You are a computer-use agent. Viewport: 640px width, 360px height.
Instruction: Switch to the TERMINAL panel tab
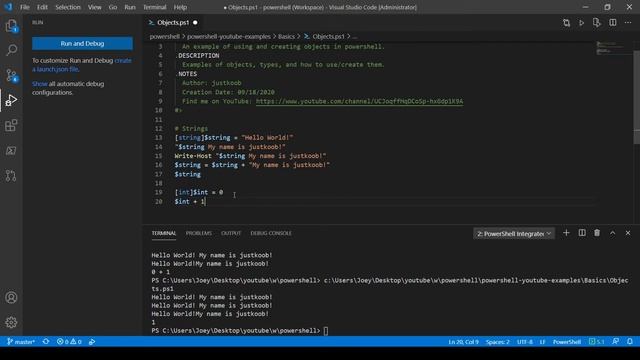[x=164, y=233]
